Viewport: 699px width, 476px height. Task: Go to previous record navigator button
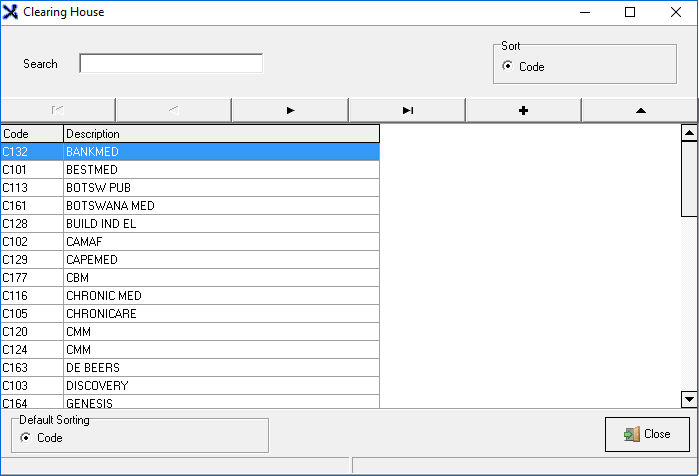174,110
